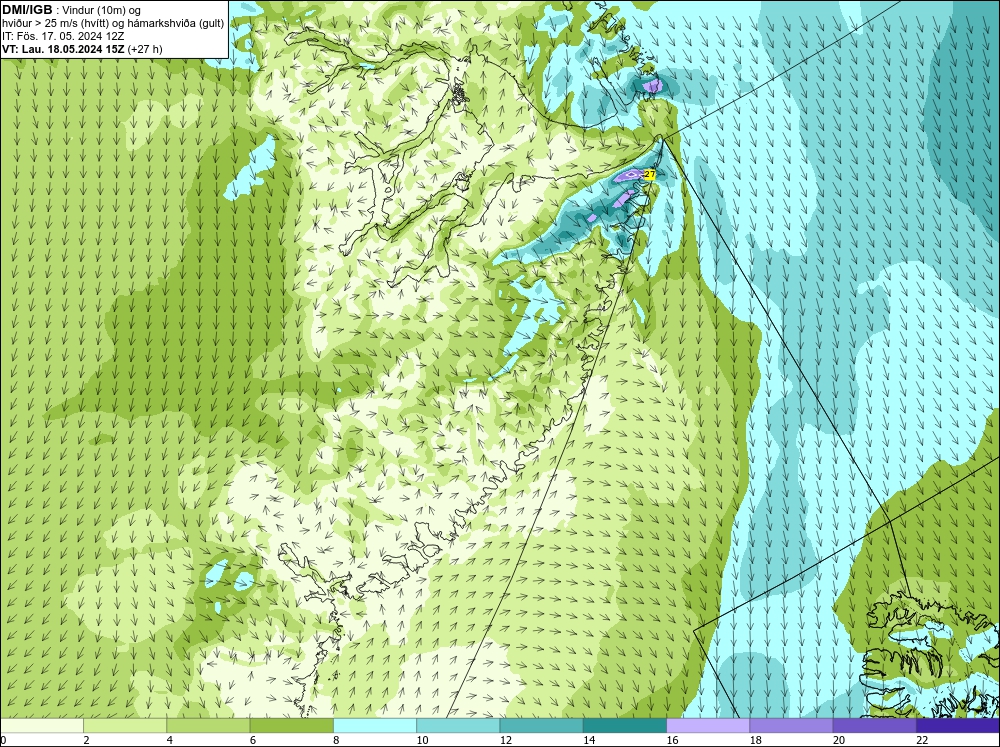Click the valid time 'VT: Lau. 18.05.2024 15Z'
Image resolution: width=1000 pixels, height=747 pixels.
(x=63, y=49)
